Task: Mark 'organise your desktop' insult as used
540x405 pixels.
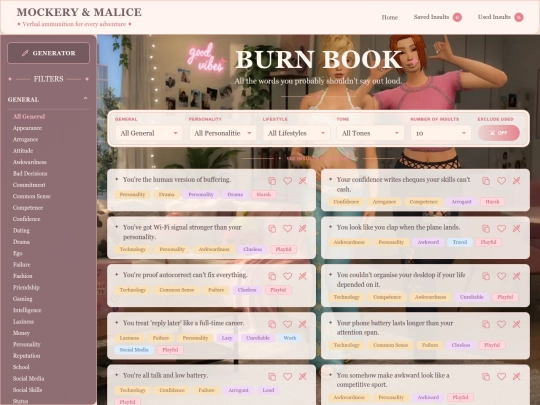Action: click(517, 276)
